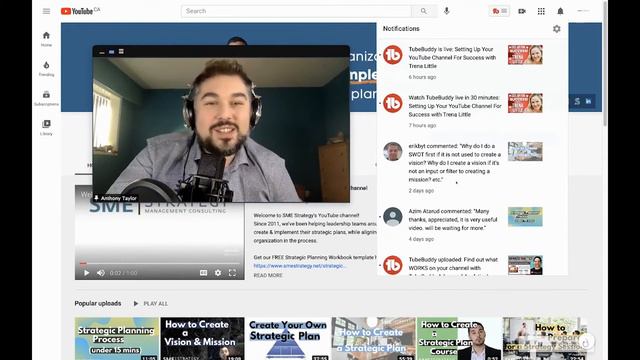Toggle subtitles on the trailer player
Image resolution: width=640 pixels, height=360 pixels.
(x=203, y=273)
